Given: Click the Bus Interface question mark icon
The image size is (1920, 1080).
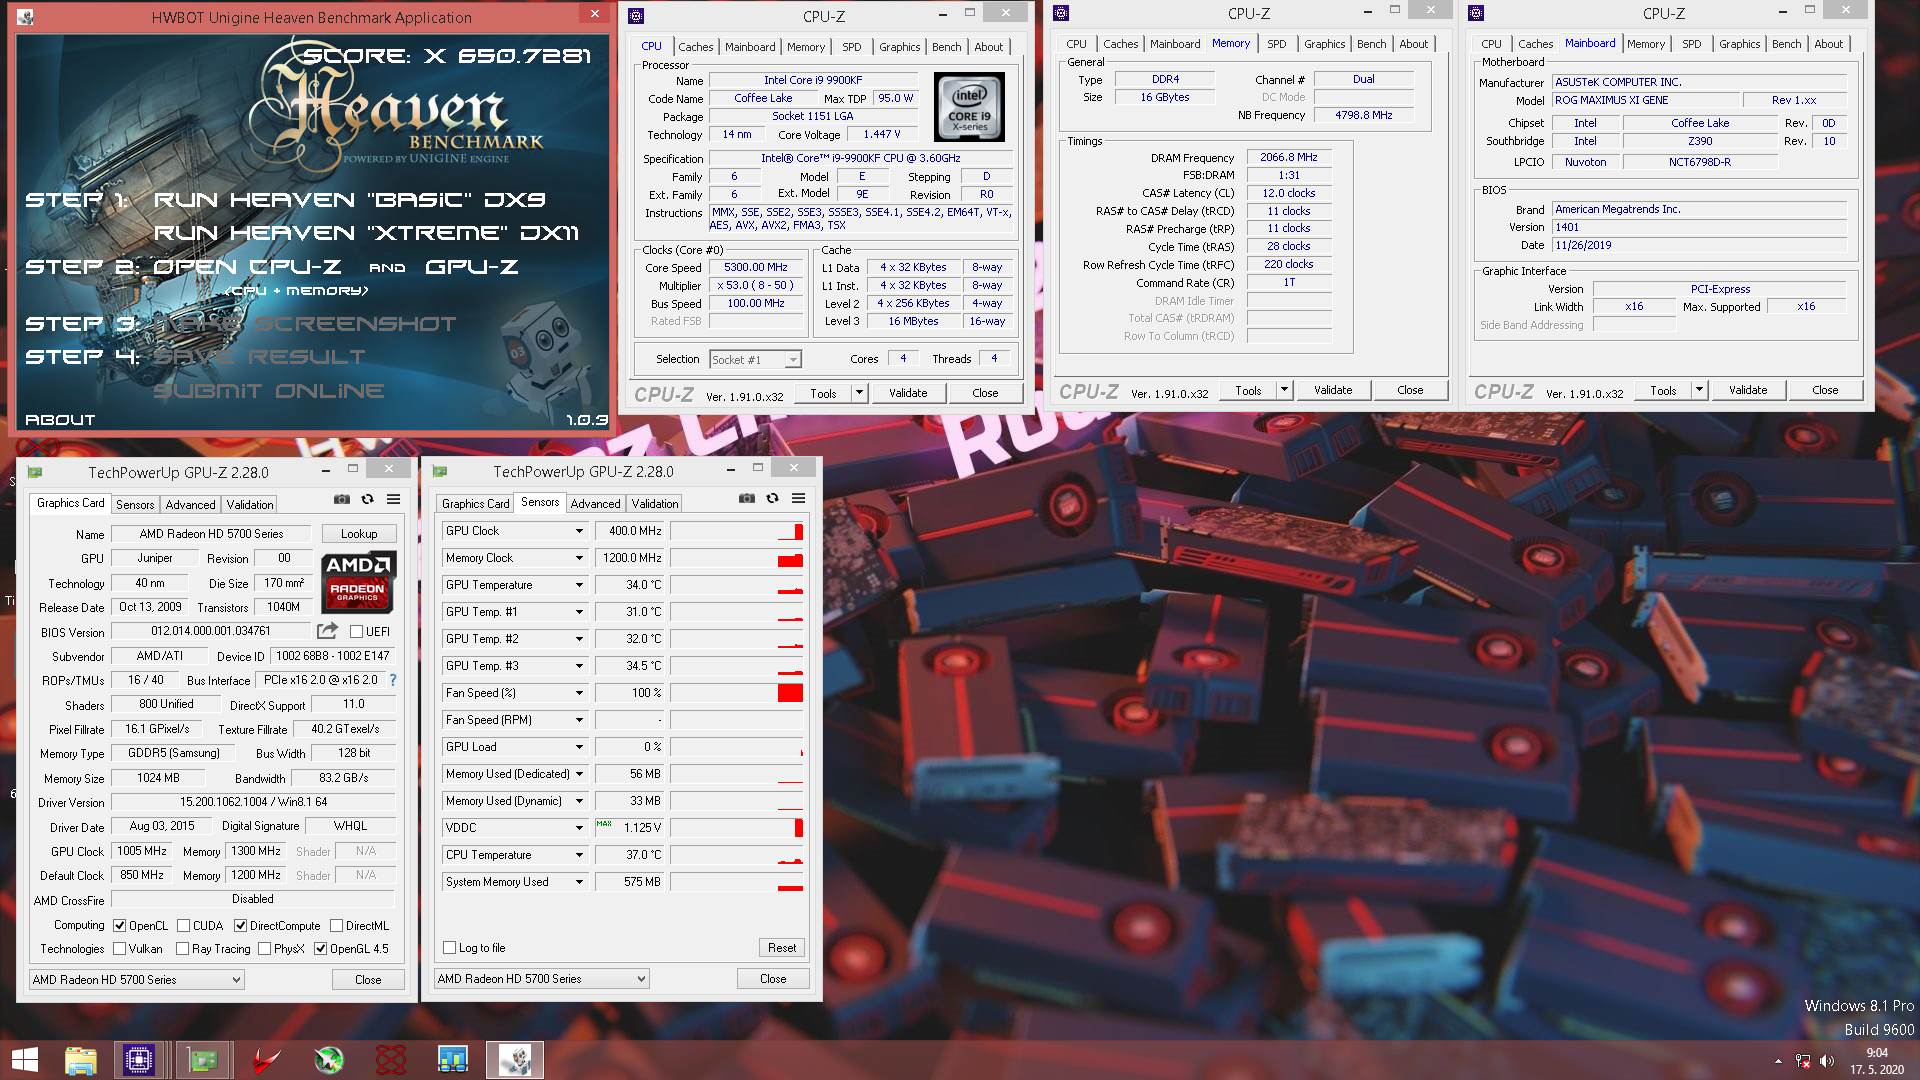Looking at the screenshot, I should pos(393,680).
